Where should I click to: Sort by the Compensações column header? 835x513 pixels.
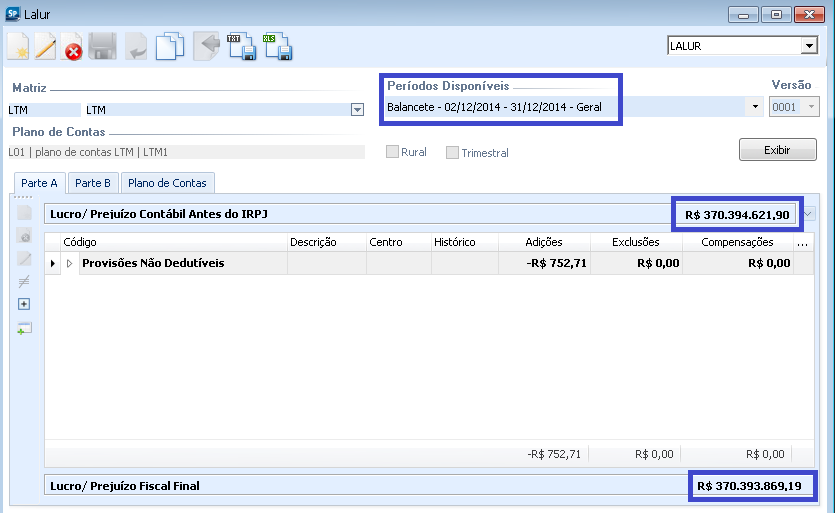pyautogui.click(x=738, y=242)
